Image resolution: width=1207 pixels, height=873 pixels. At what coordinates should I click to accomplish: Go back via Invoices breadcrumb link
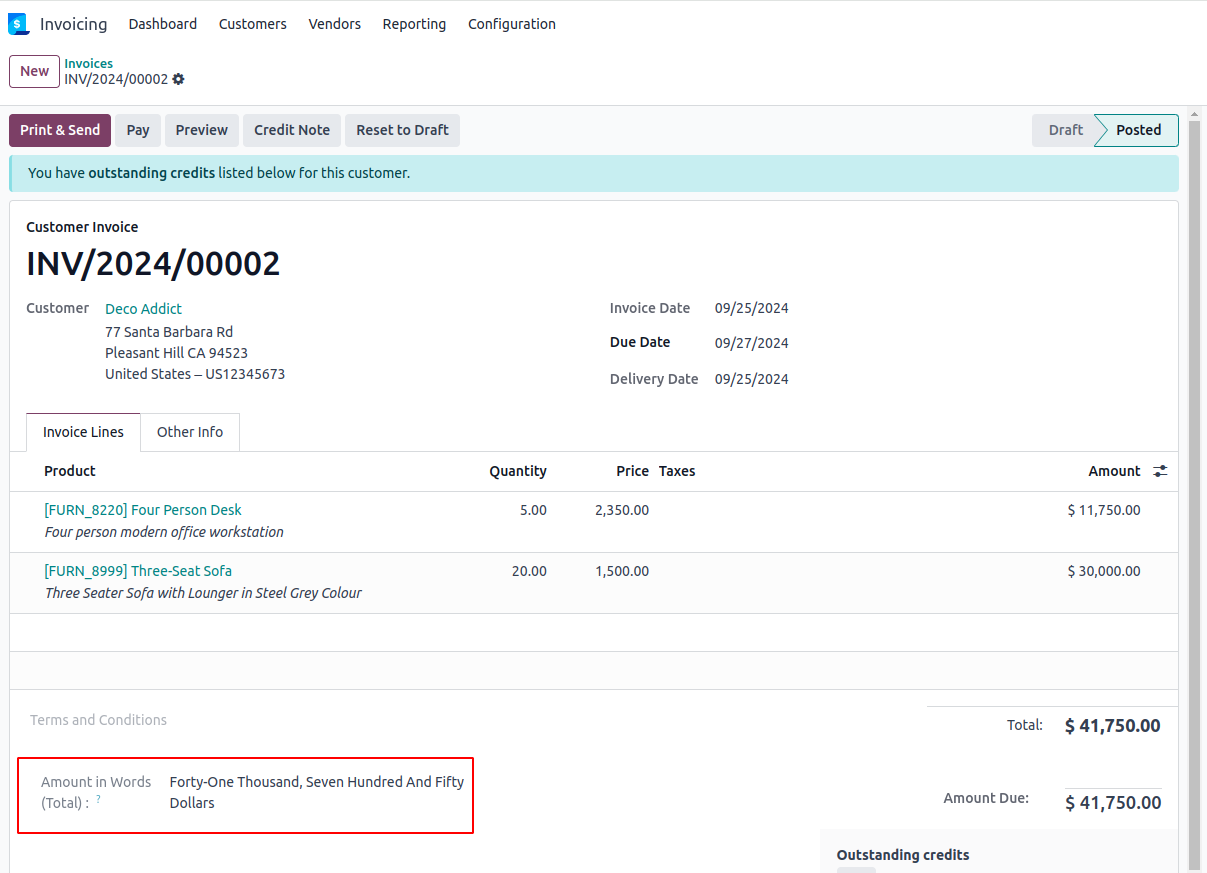(89, 63)
